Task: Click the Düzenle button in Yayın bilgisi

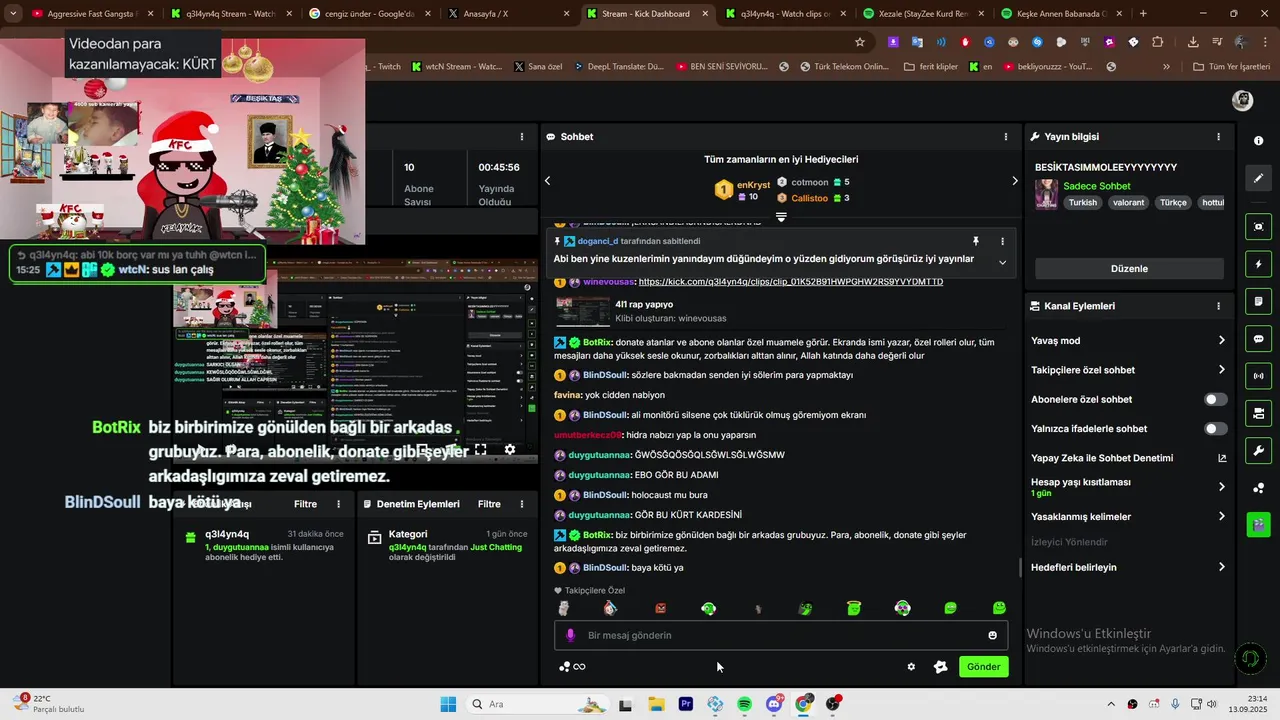Action: click(x=1129, y=268)
